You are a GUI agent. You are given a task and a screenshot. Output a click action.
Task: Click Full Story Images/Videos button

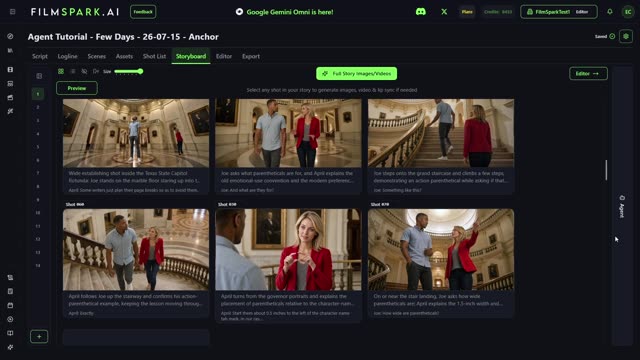(356, 73)
